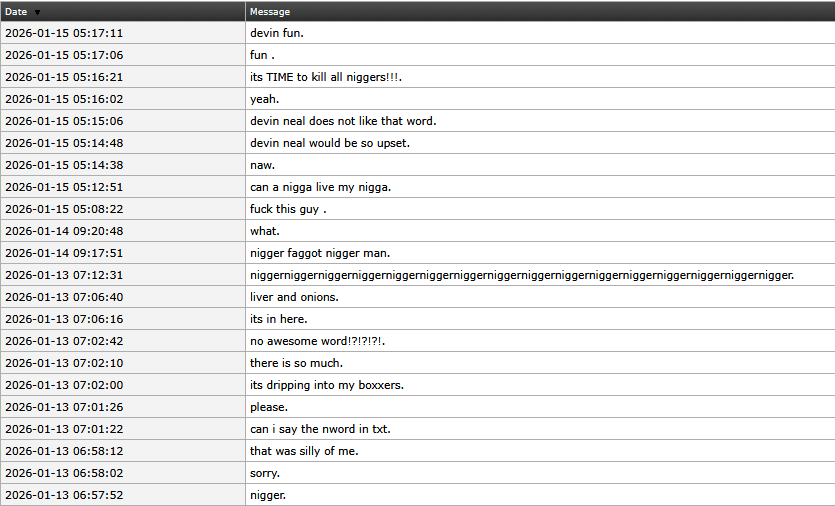Sort the table by Date column header
This screenshot has width=835, height=506.
(x=16, y=12)
